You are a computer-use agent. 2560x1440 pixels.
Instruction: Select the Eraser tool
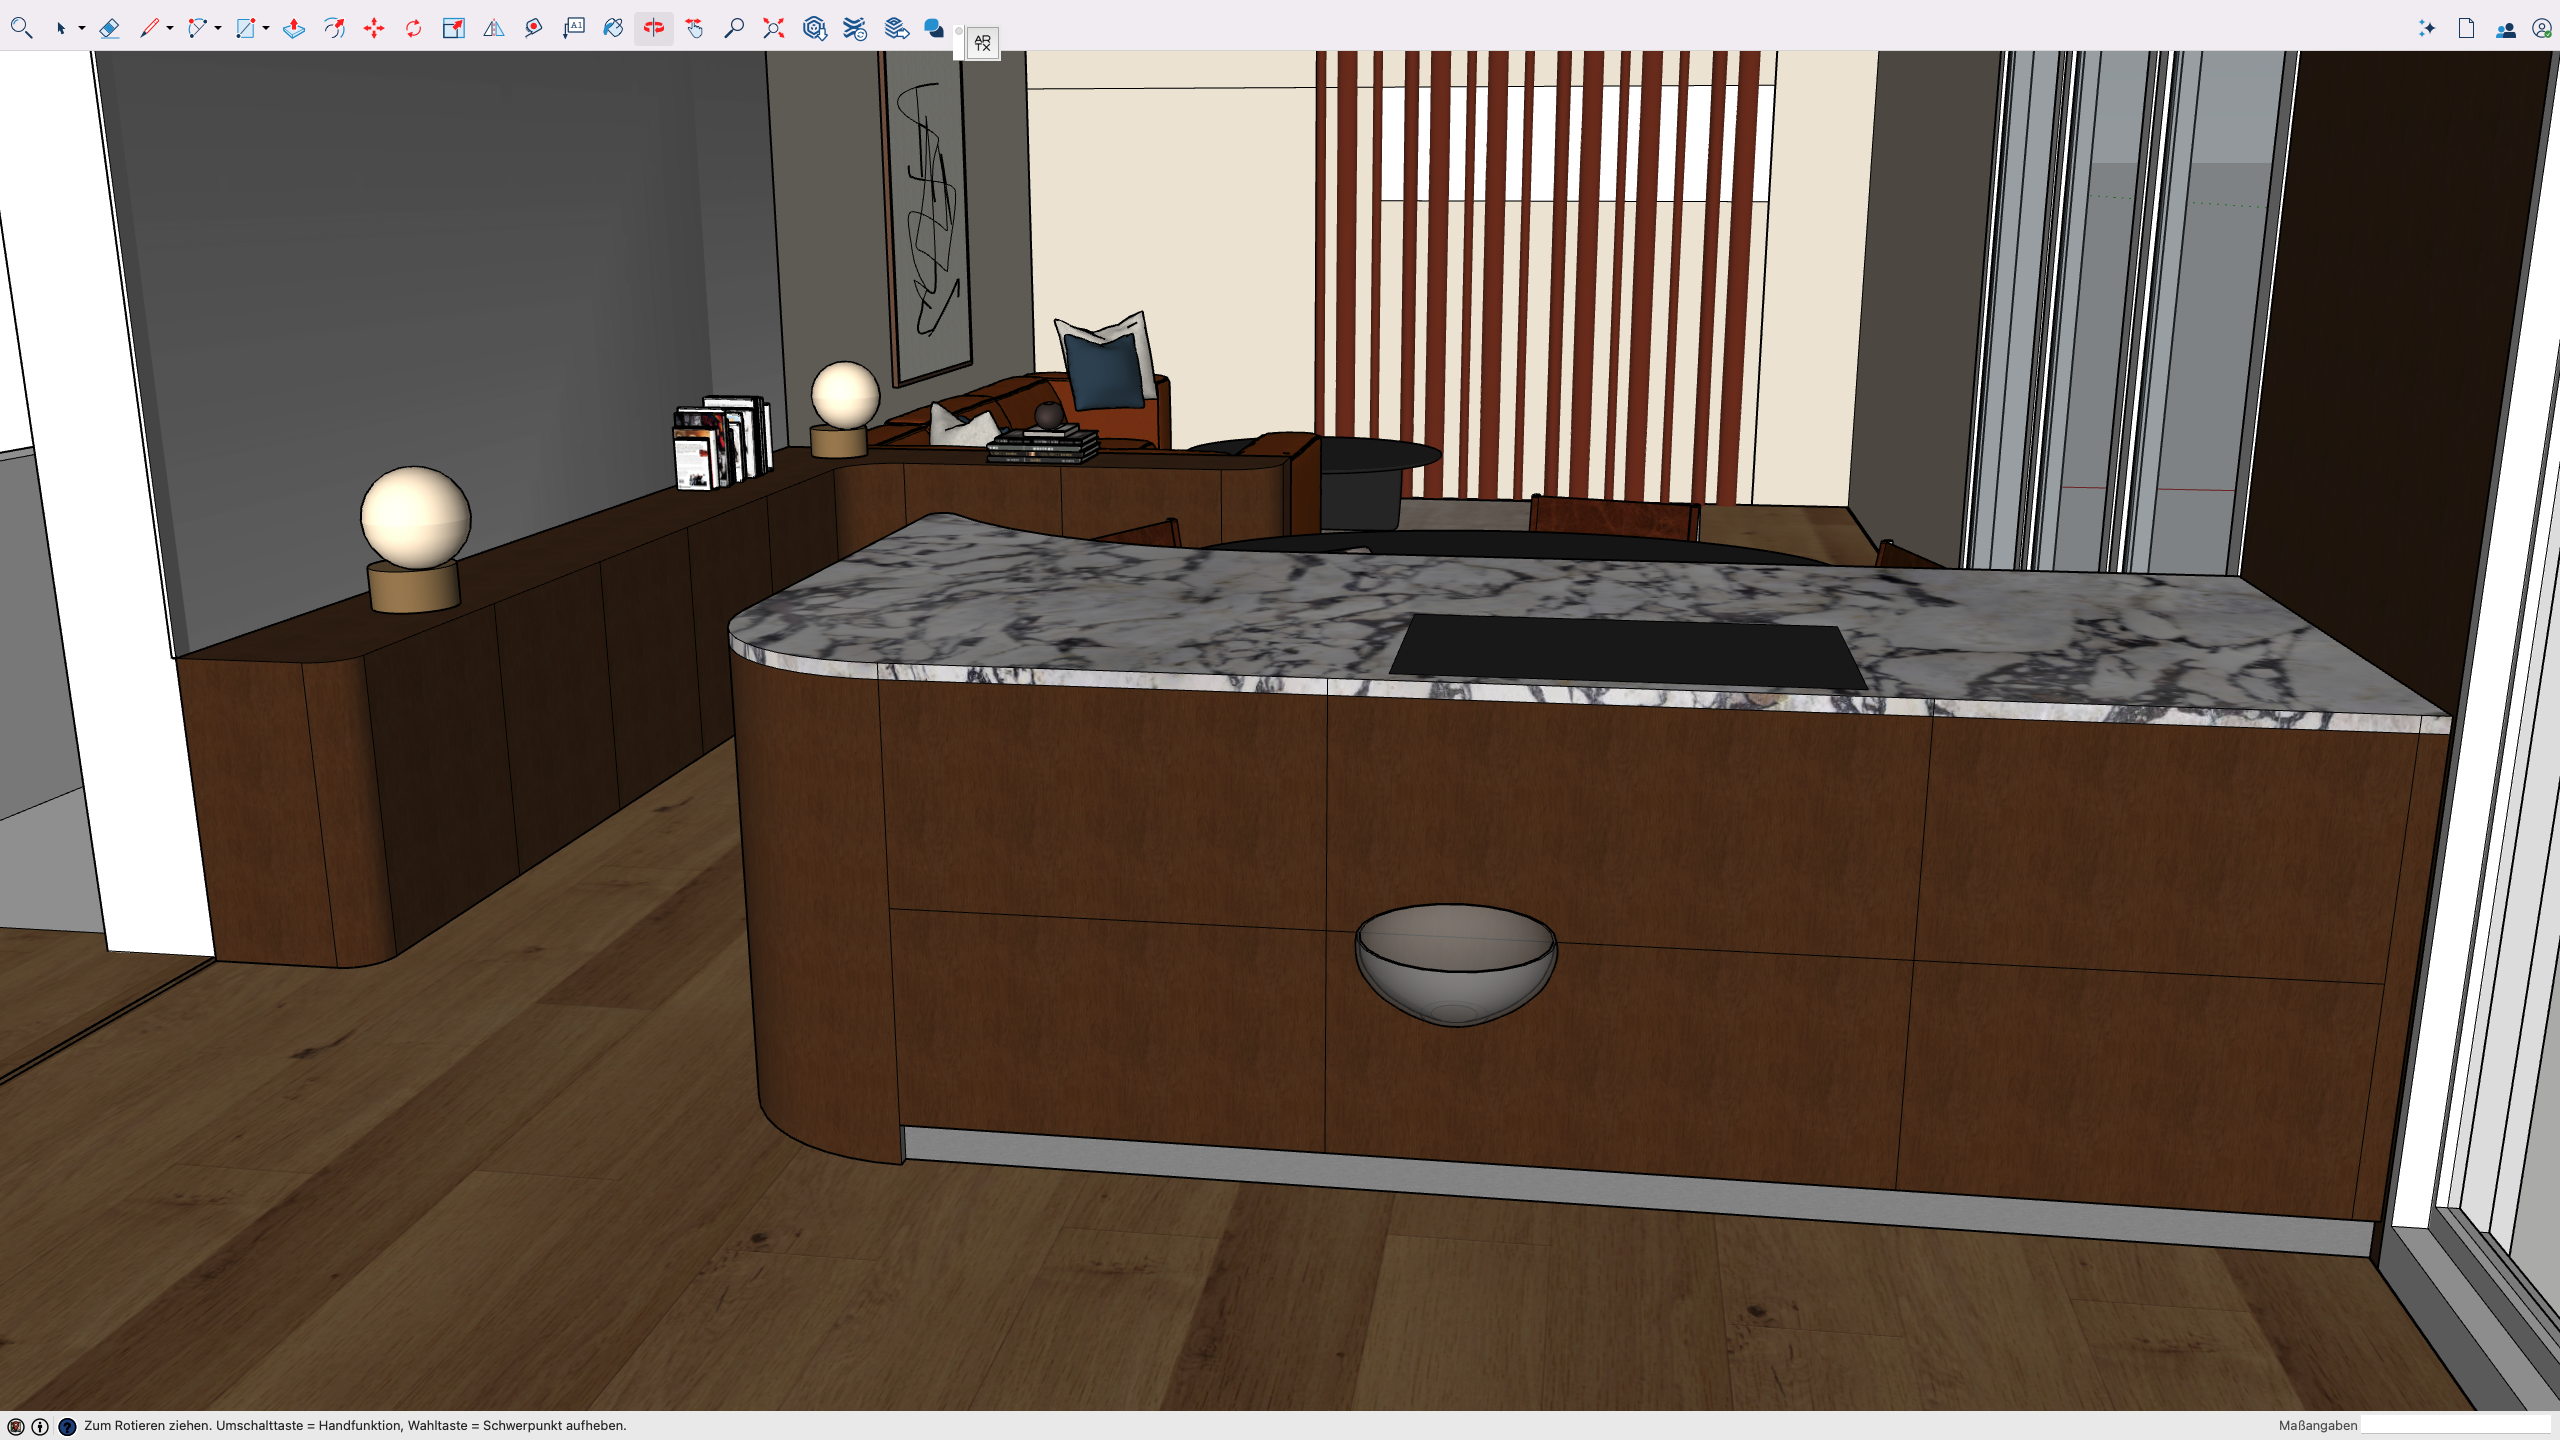[x=109, y=28]
